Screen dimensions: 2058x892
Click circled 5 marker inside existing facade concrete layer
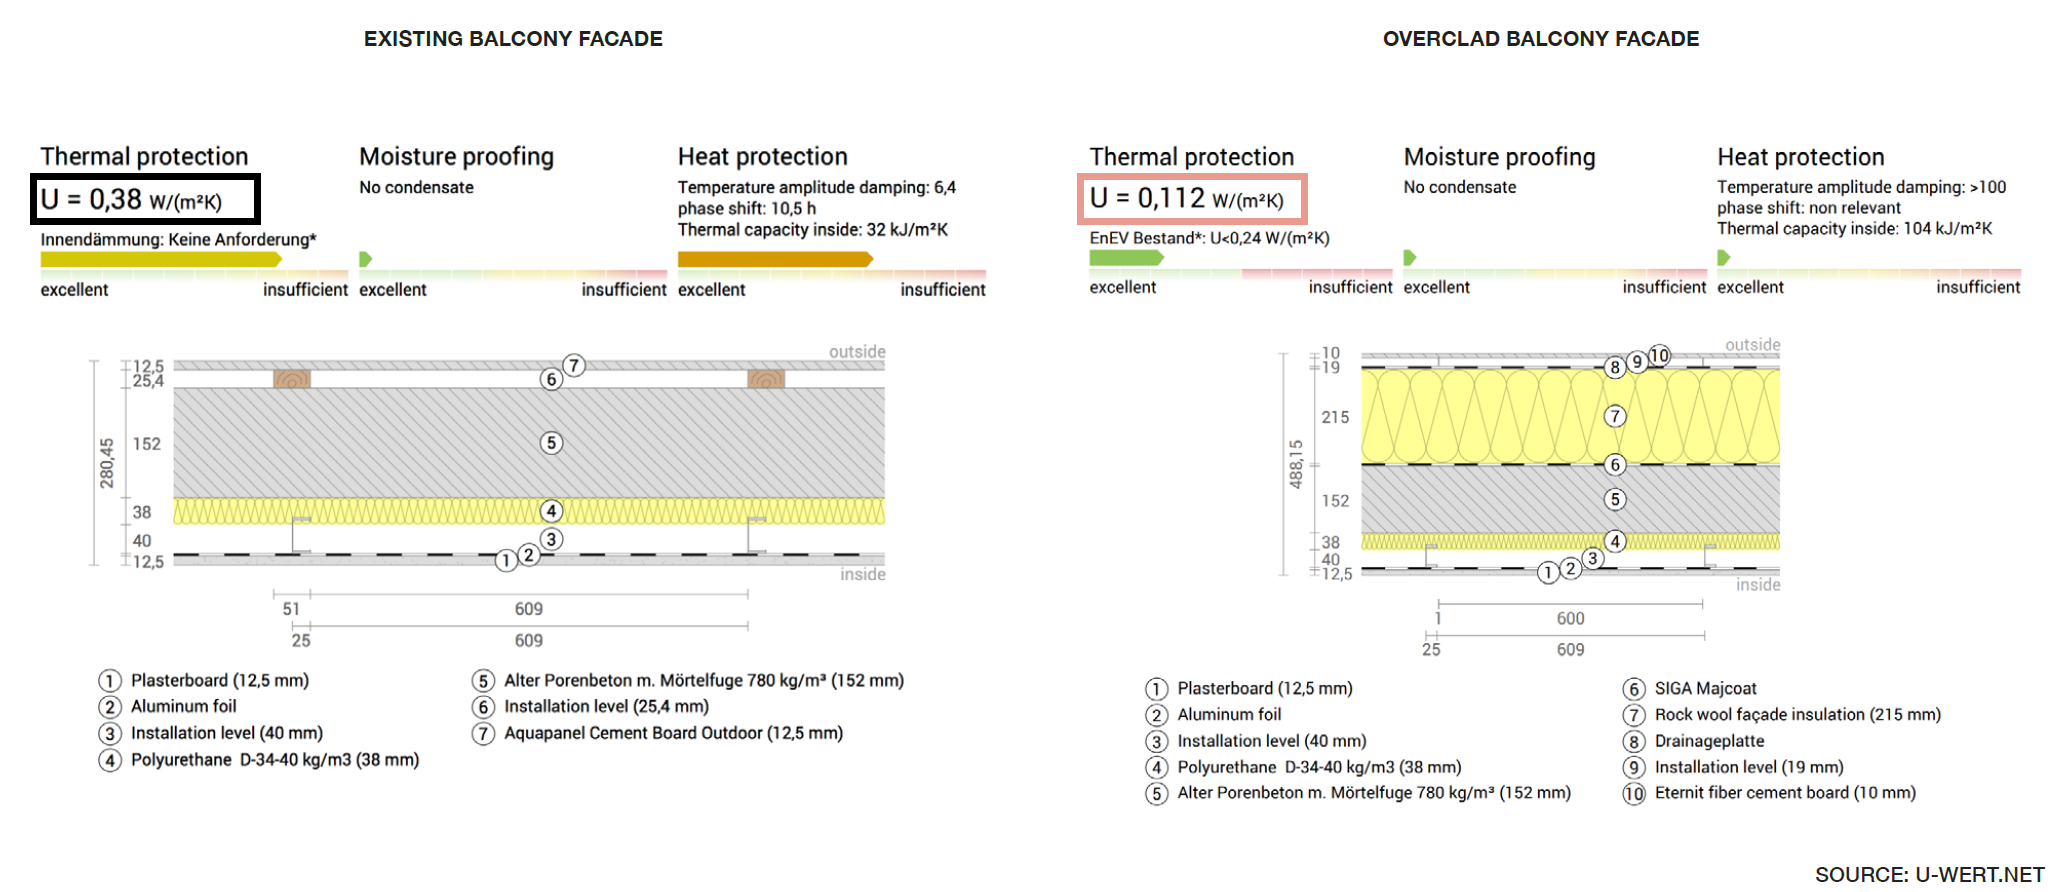pos(551,443)
